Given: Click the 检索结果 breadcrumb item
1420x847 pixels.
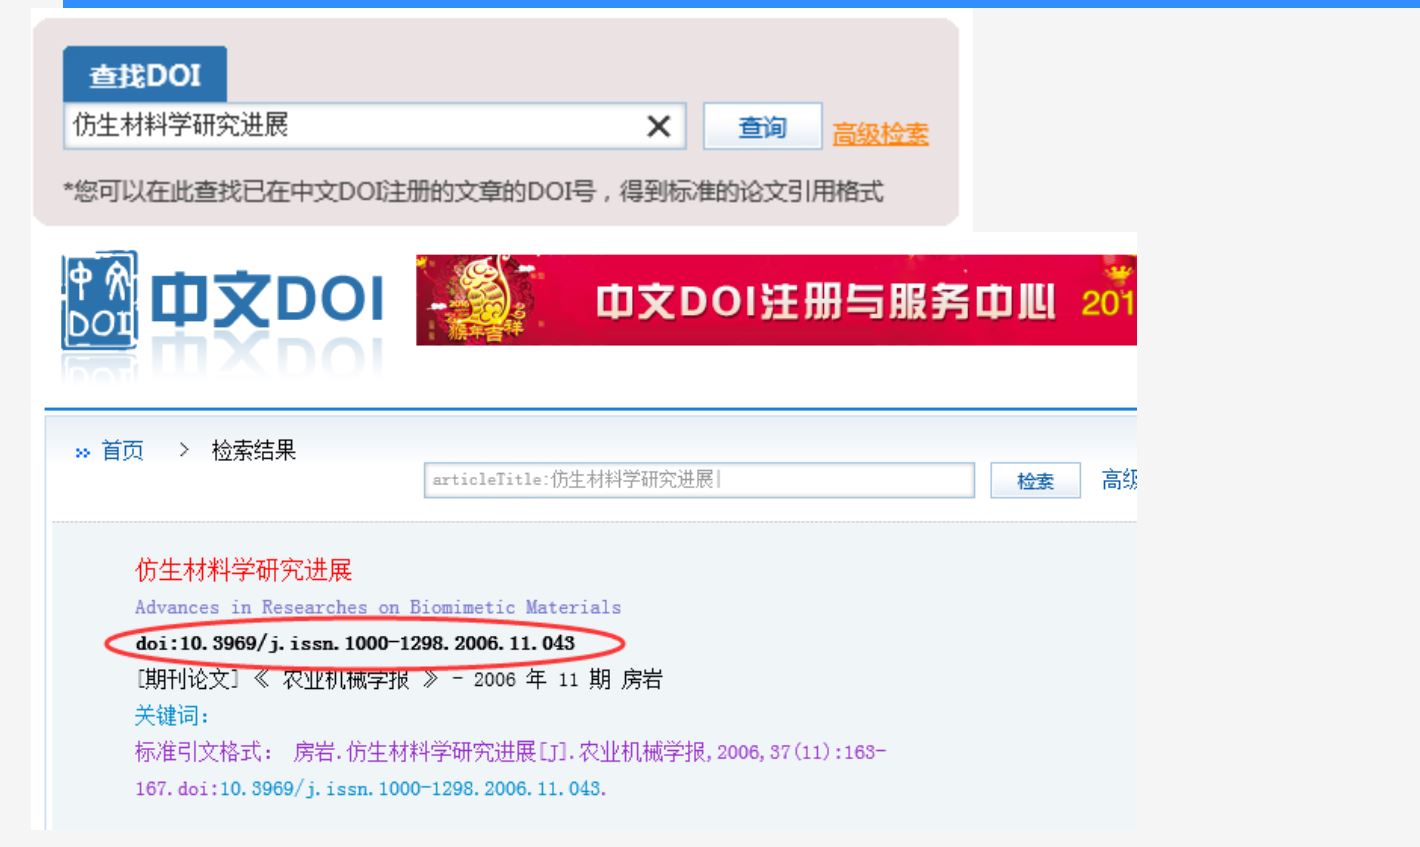Looking at the screenshot, I should coord(254,450).
